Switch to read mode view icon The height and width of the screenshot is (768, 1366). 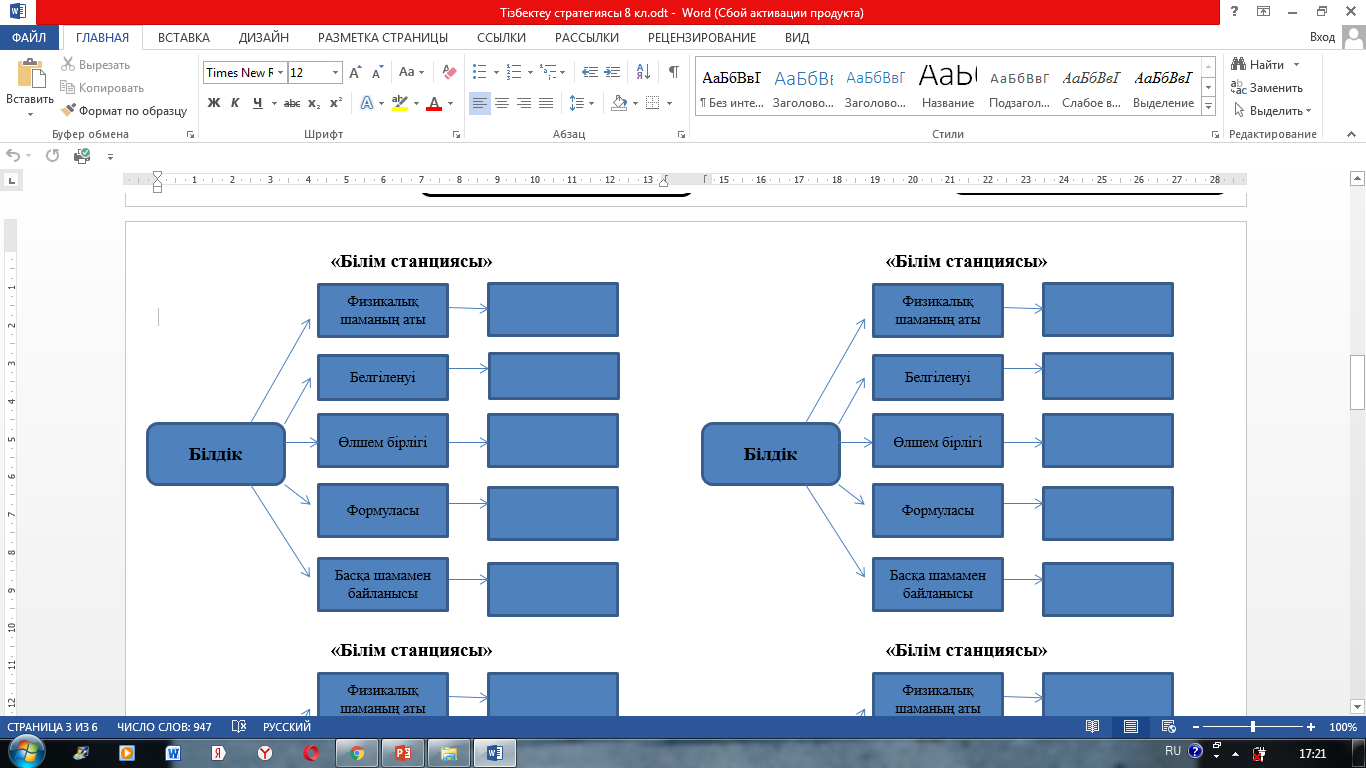(x=1093, y=727)
